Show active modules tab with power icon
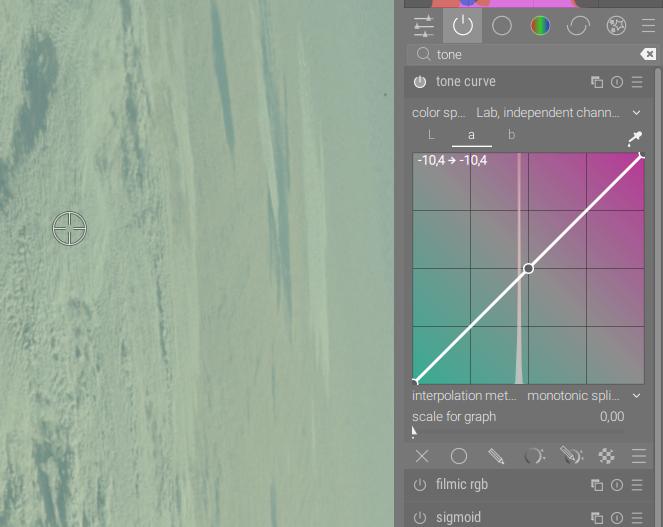Viewport: 663px width, 527px height. point(463,26)
